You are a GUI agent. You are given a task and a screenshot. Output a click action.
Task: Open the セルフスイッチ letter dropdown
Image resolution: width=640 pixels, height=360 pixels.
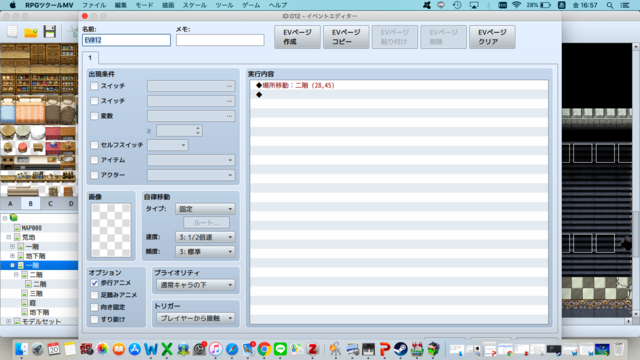click(x=168, y=145)
